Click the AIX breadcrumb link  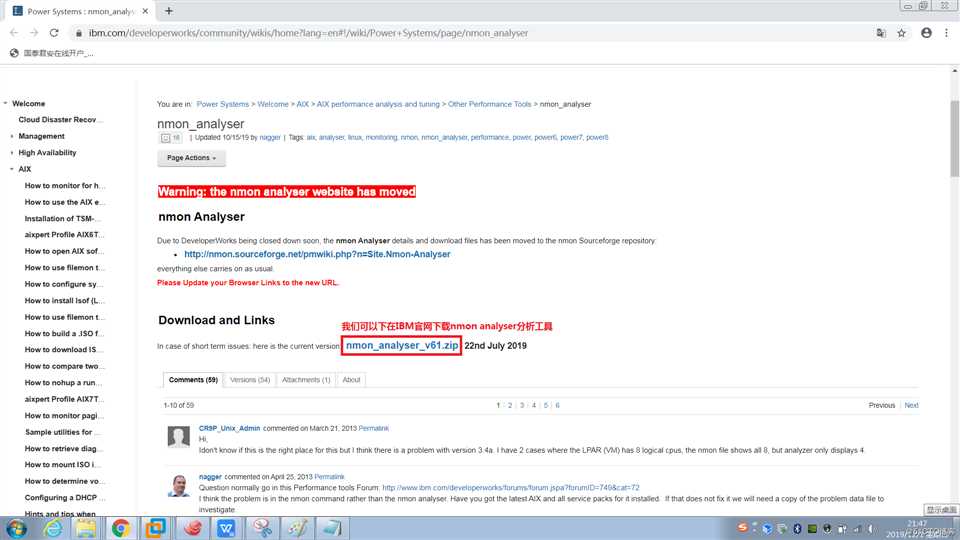302,104
